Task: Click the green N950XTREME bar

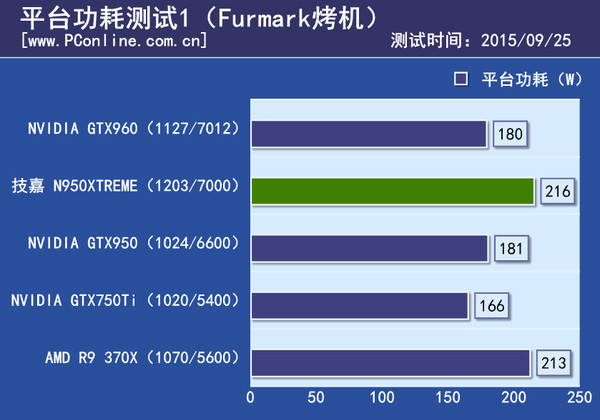Action: 393,191
